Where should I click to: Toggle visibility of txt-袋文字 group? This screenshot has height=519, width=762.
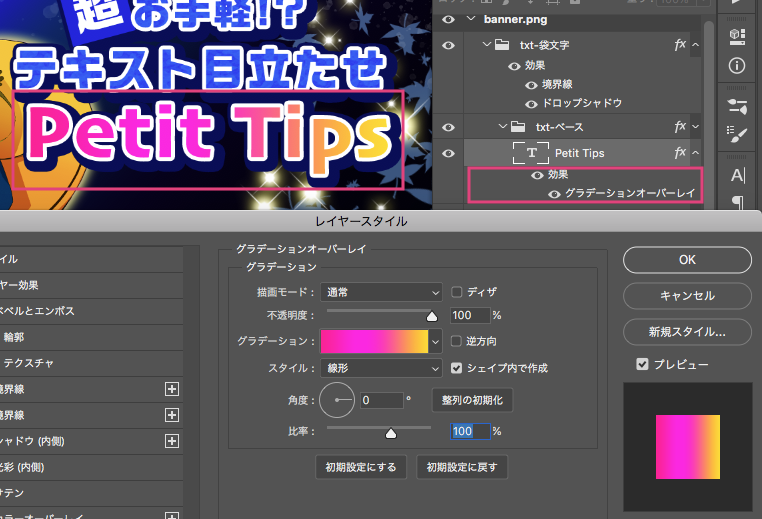click(x=448, y=45)
